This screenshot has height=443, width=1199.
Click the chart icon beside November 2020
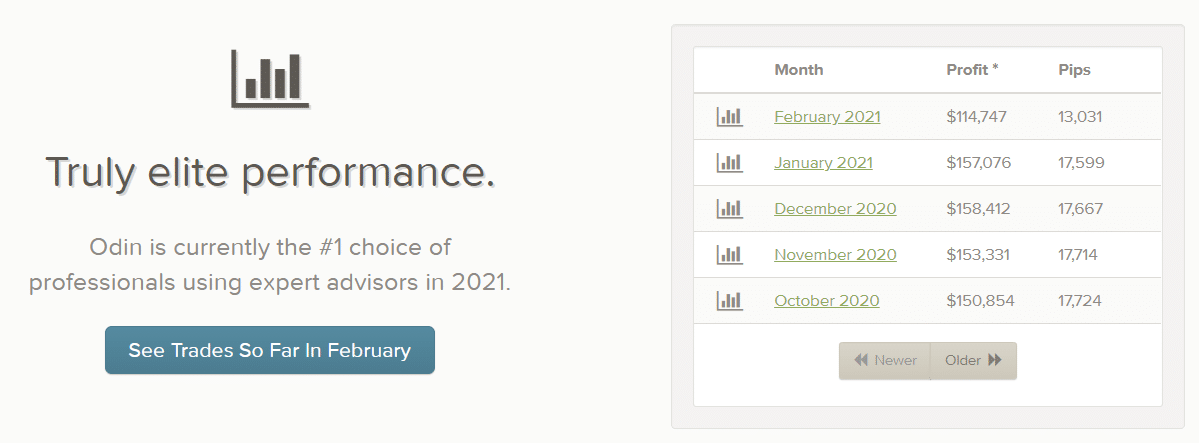click(729, 255)
